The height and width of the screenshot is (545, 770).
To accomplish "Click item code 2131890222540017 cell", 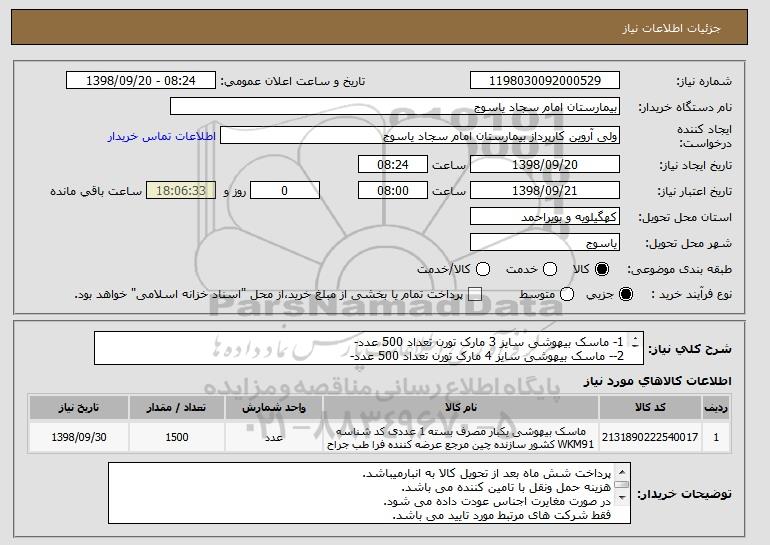I will pos(650,437).
